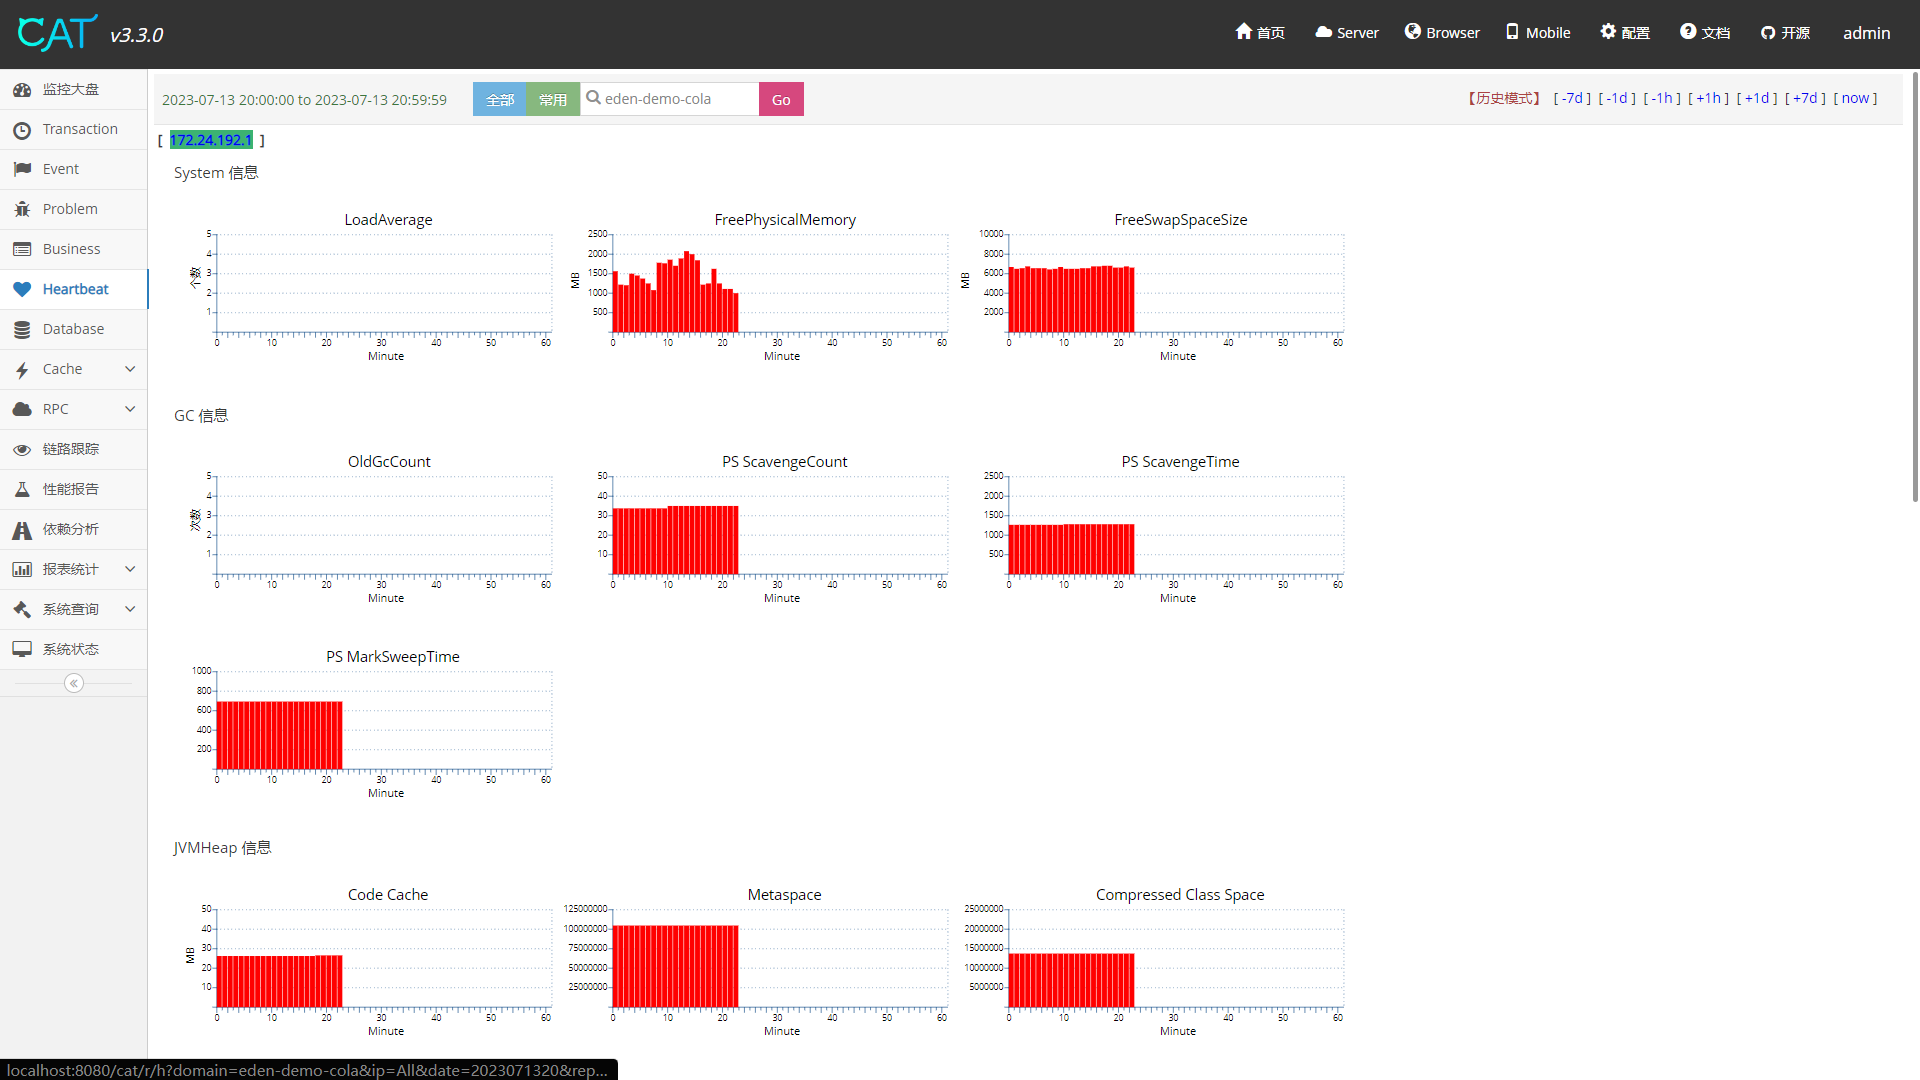Toggle the 常用 domain filter

point(552,100)
